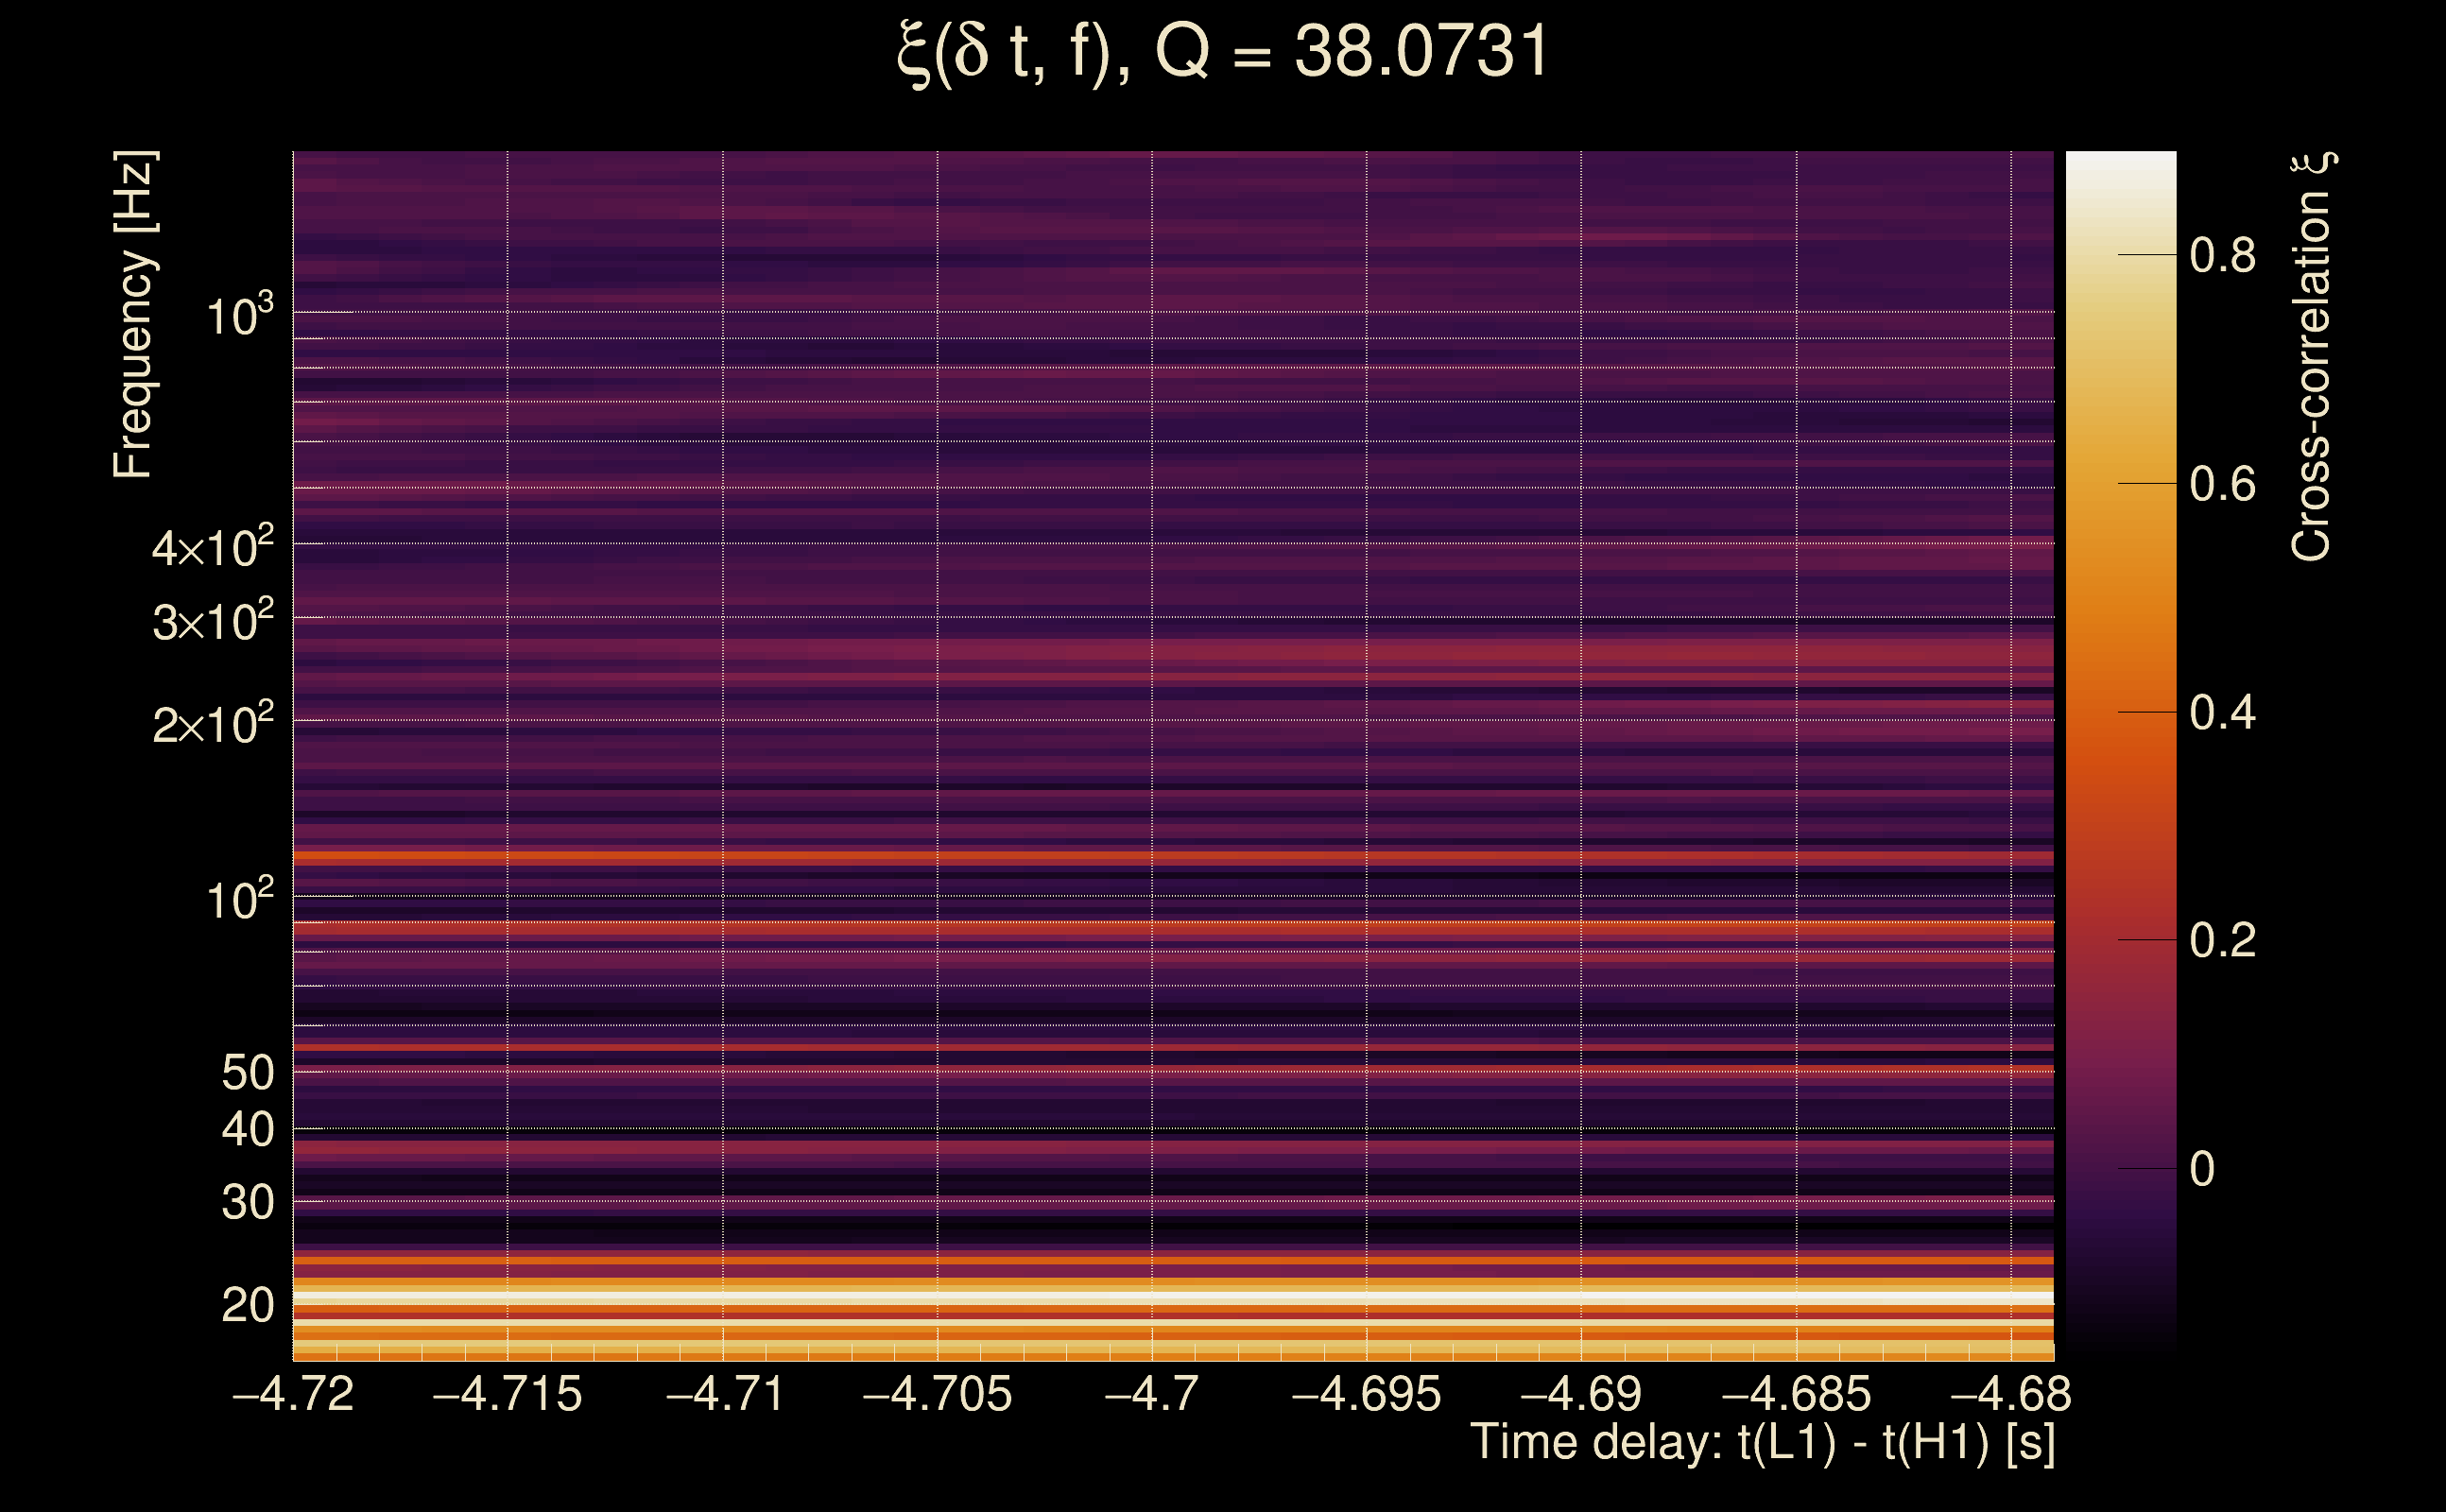The height and width of the screenshot is (1512, 2446).
Task: Click the 0.2 tick label on the colorbar
Action: [2222, 941]
